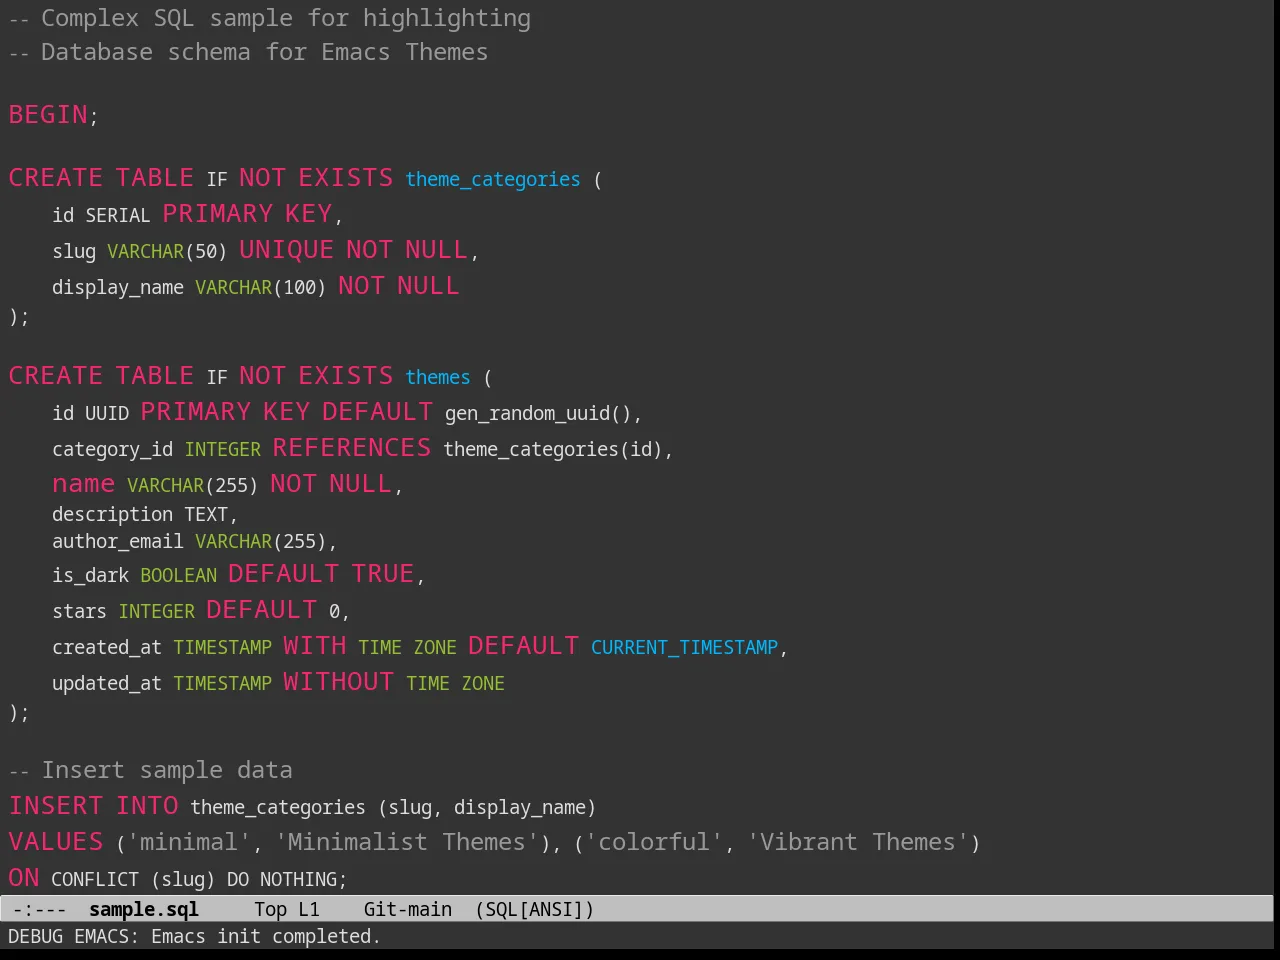Click the first comment line 'Complex SQL sample'
The height and width of the screenshot is (960, 1280).
[270, 18]
